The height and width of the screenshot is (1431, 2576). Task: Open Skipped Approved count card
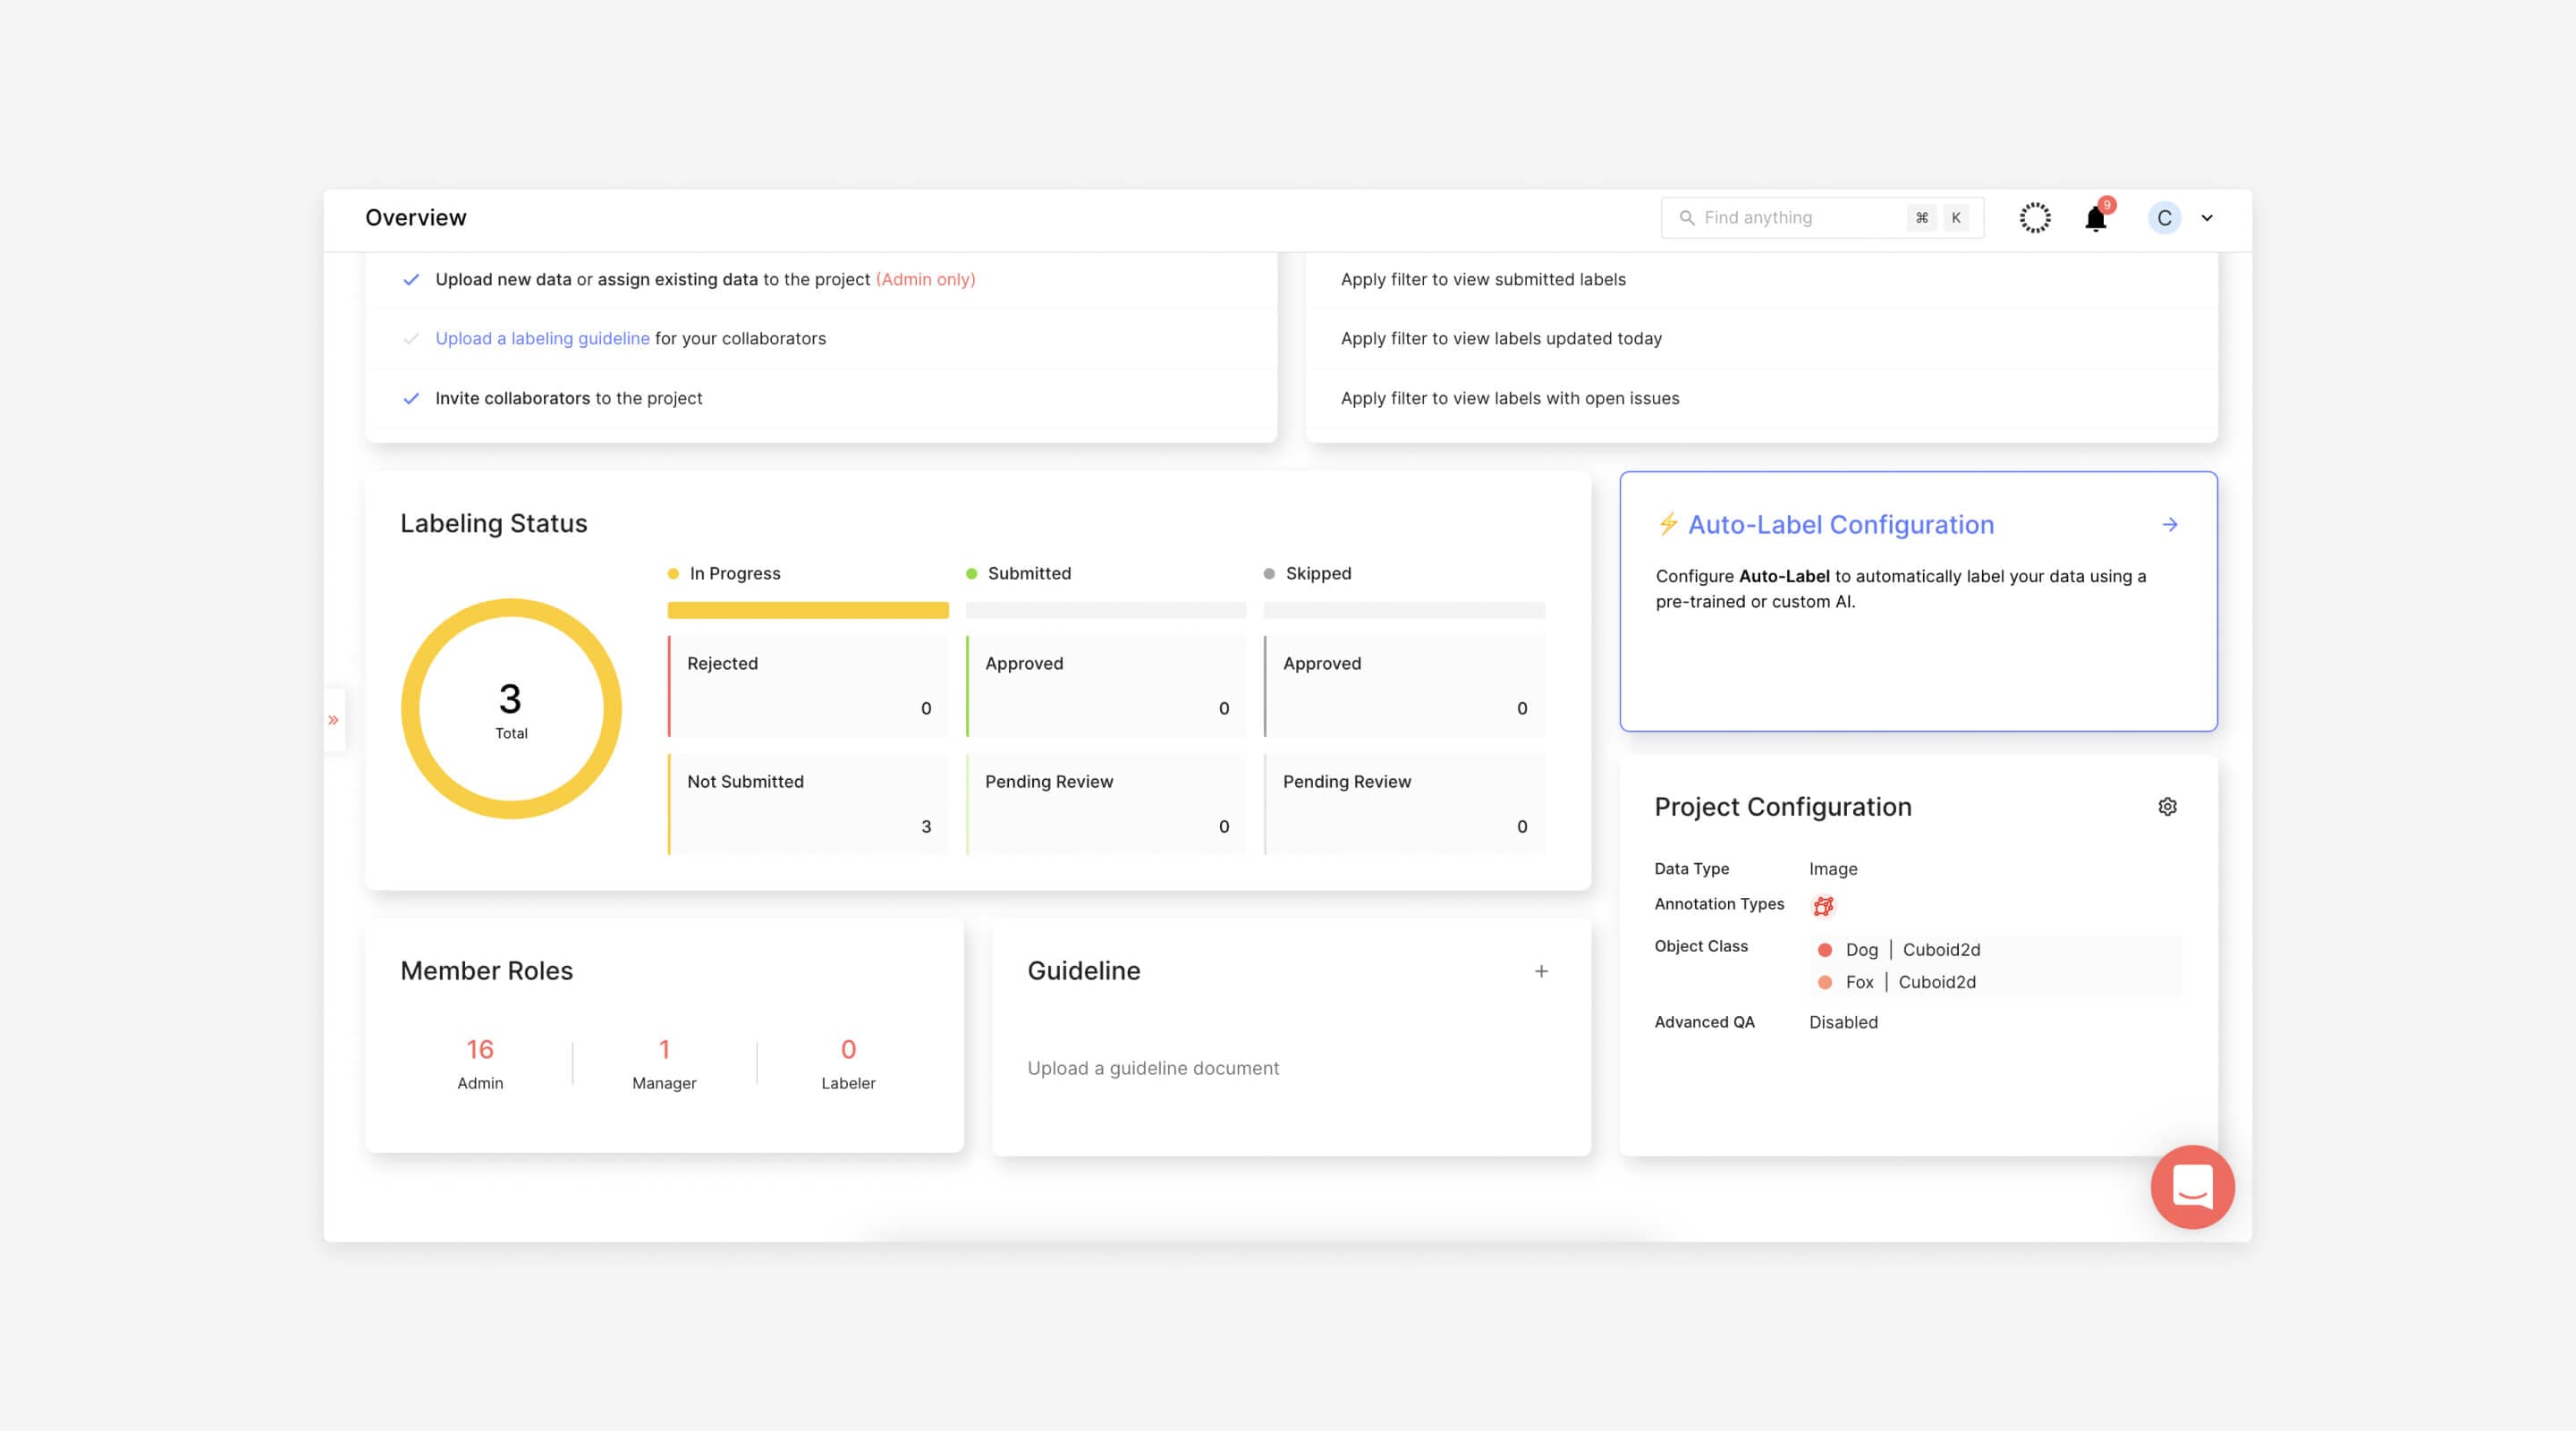(x=1404, y=687)
